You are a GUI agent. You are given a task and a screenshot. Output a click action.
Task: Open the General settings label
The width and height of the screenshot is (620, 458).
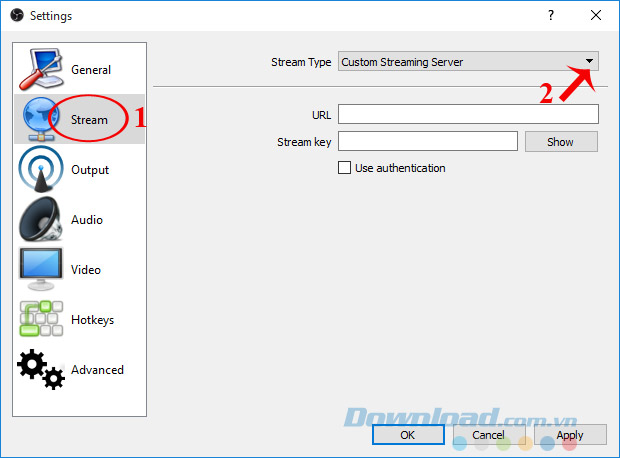point(91,70)
